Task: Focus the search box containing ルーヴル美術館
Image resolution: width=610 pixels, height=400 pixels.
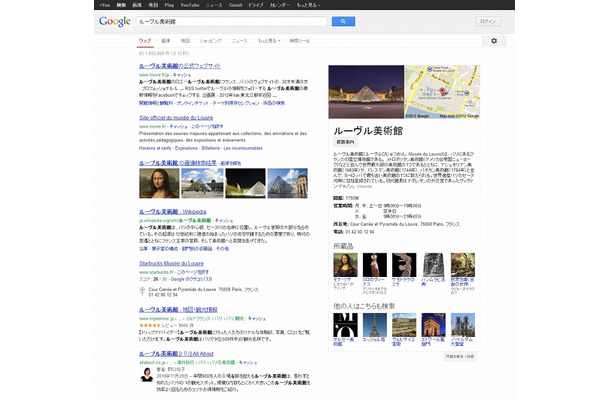Action: point(231,21)
